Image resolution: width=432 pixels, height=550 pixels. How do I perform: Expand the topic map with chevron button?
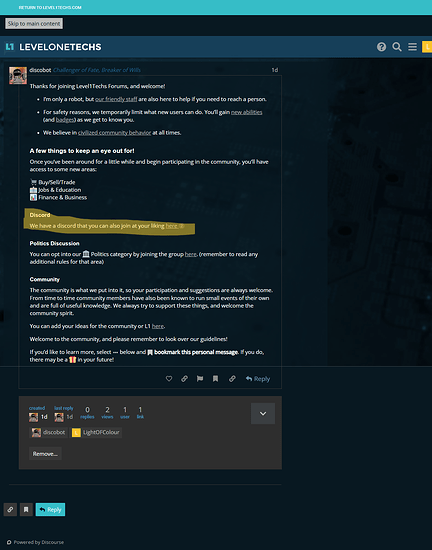(263, 414)
